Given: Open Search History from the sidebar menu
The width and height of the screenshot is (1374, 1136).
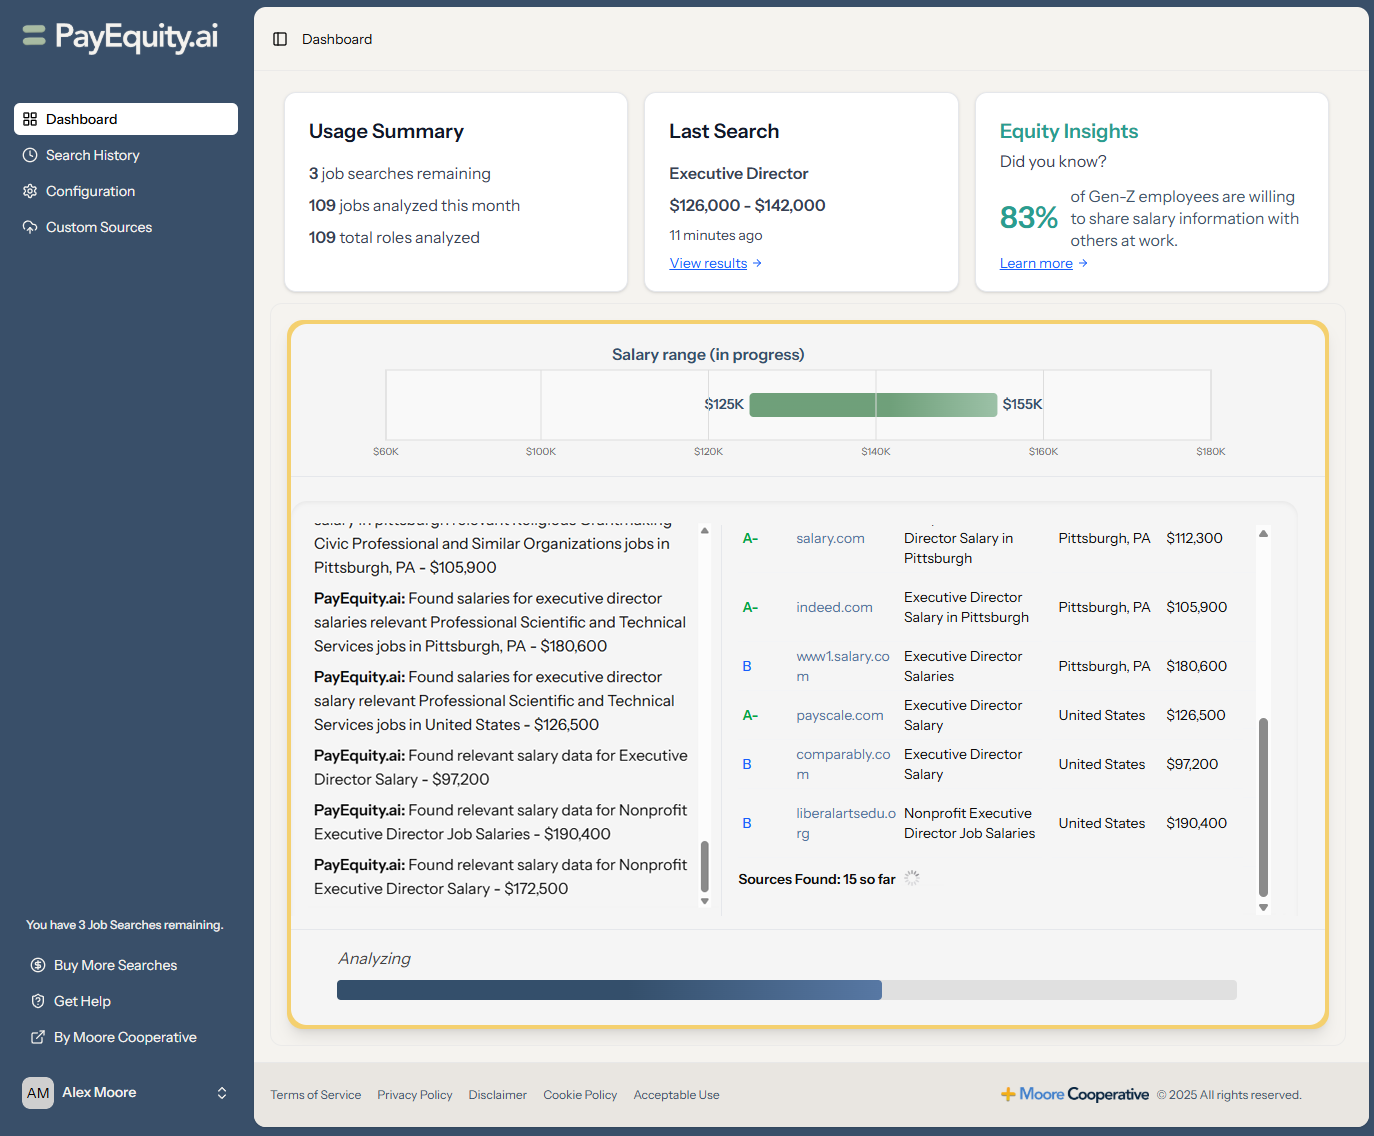Looking at the screenshot, I should 92,155.
